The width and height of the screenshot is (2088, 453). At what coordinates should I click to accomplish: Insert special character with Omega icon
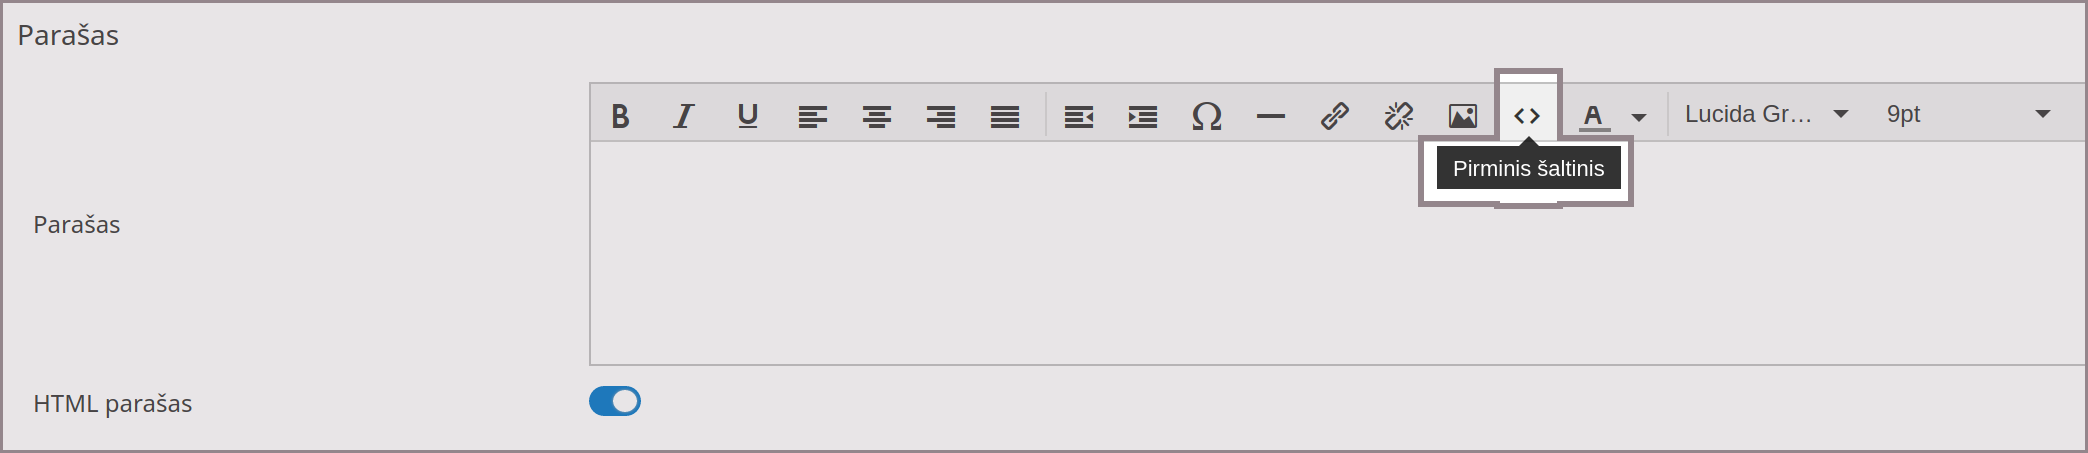[x=1206, y=116]
